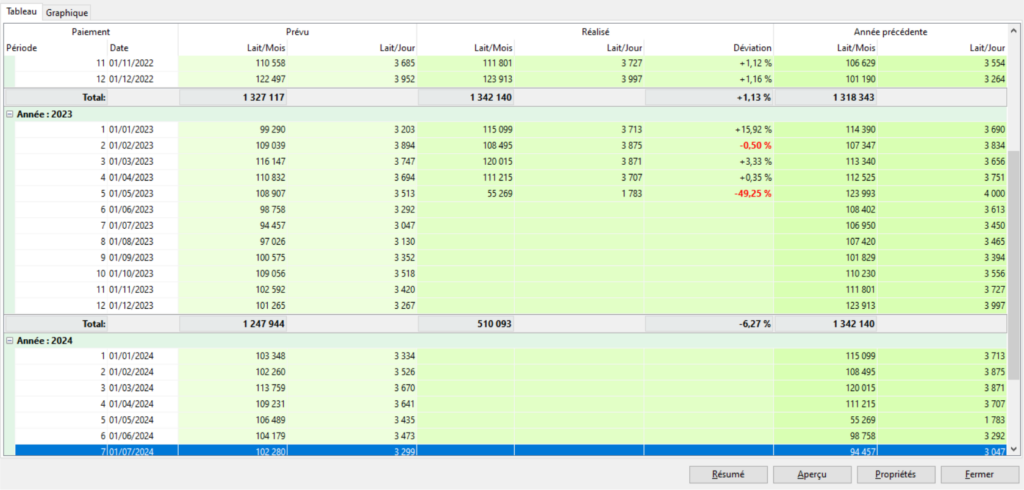The height and width of the screenshot is (490, 1024).
Task: Click the Réalisé value 55 269 for 01/05/2023
Action: (499, 193)
